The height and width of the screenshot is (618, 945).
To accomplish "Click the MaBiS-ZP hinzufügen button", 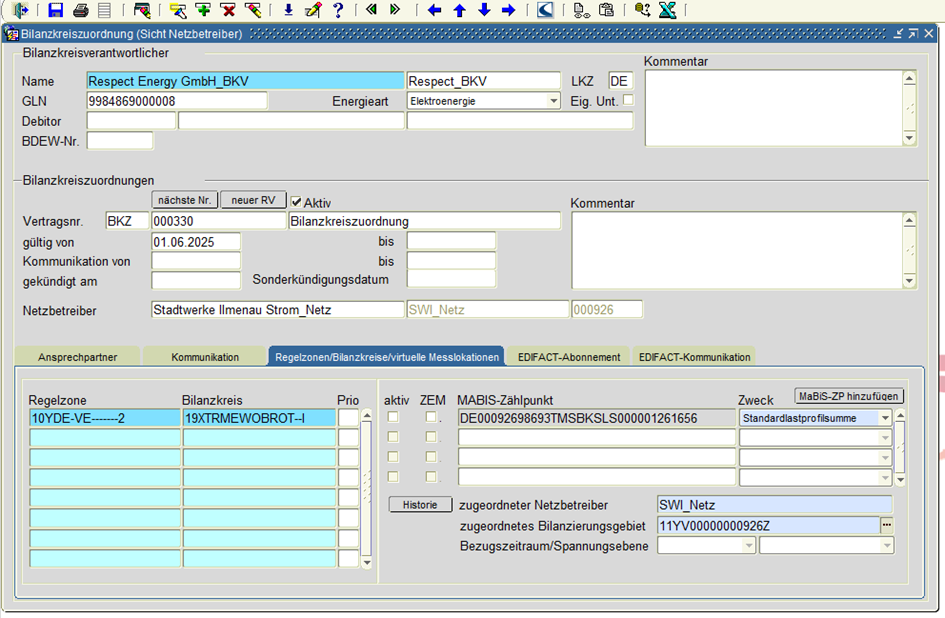I will [849, 396].
